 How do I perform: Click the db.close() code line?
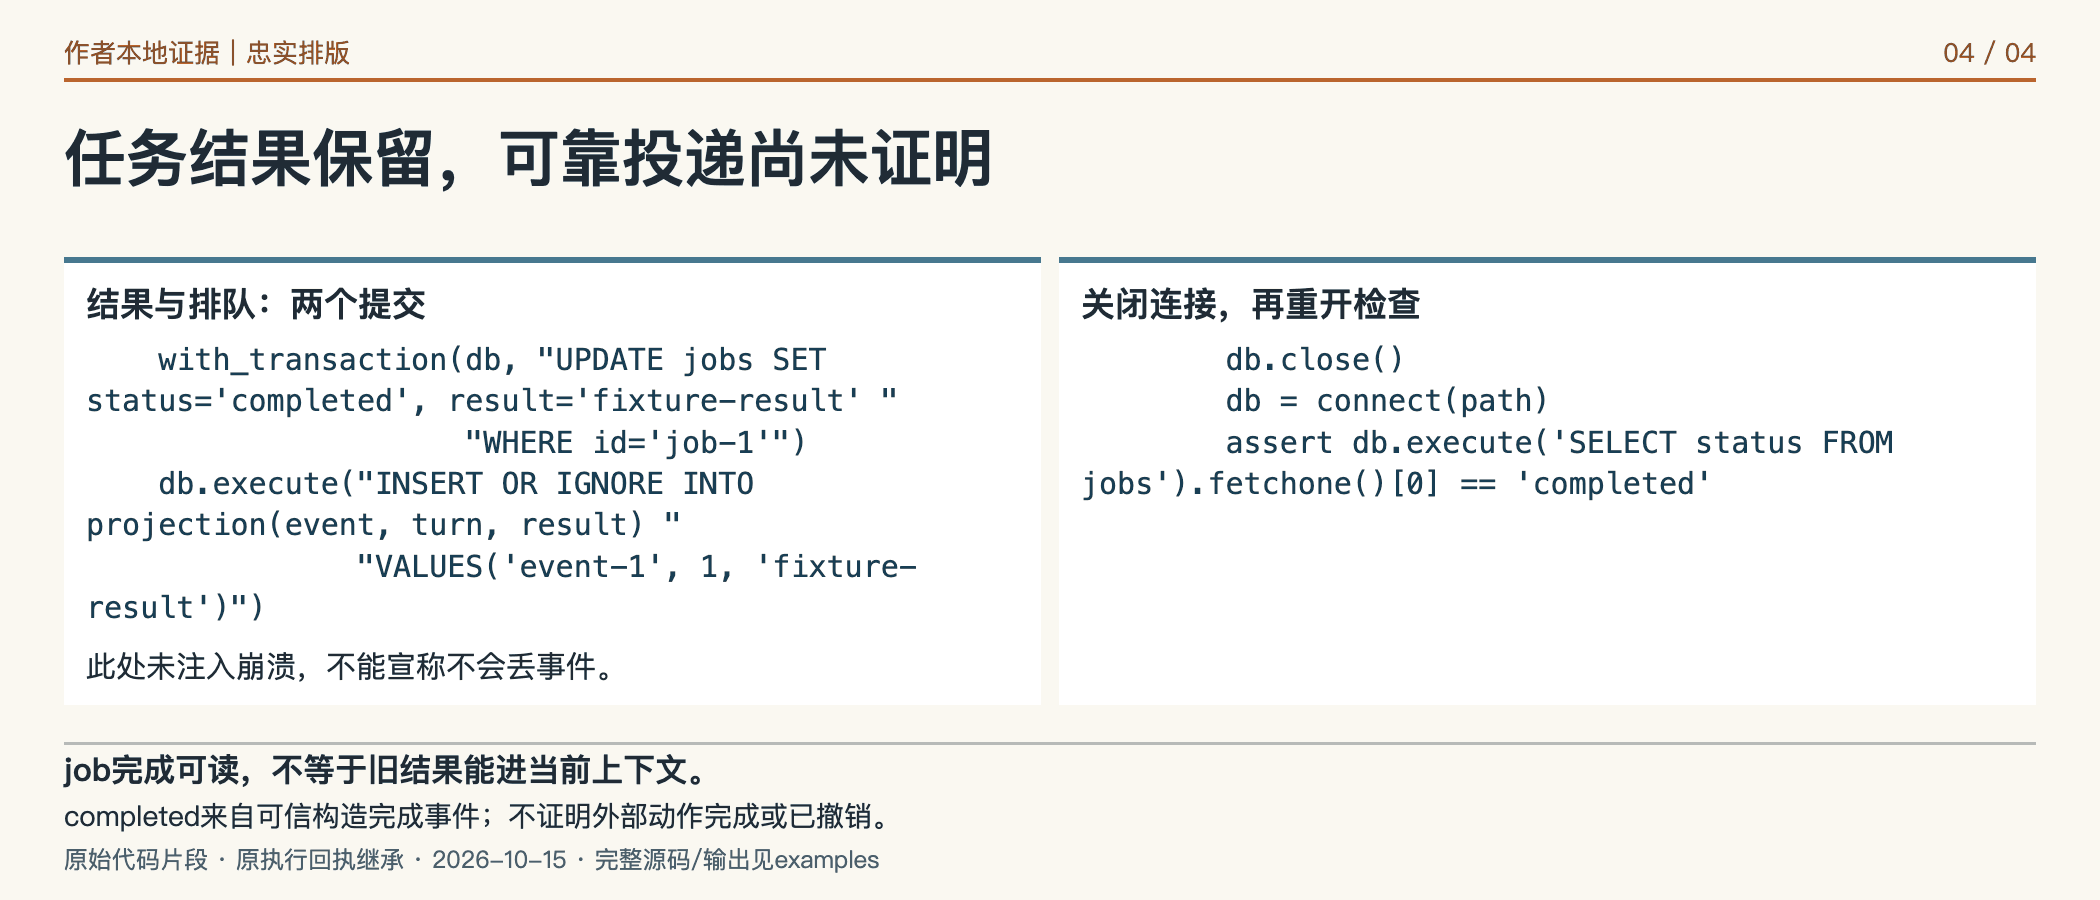coord(1315,360)
